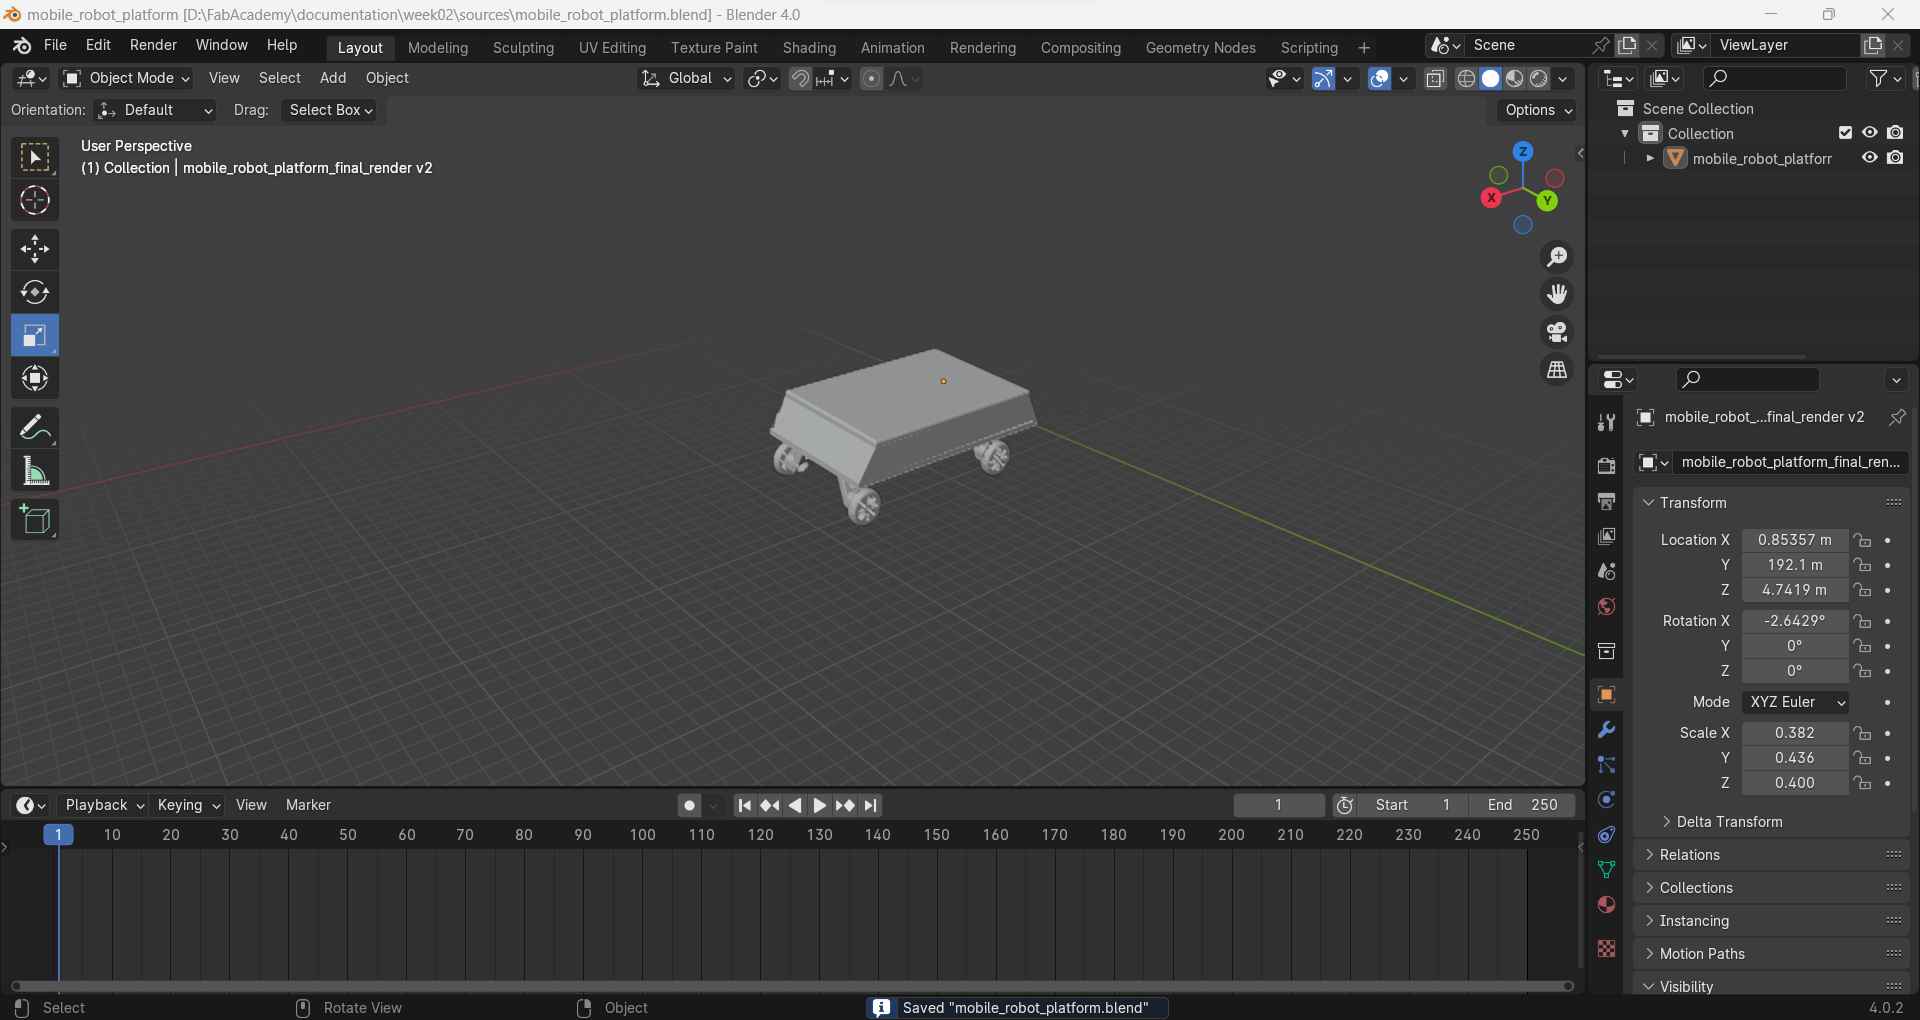Toggle camera view icon

tap(1557, 332)
